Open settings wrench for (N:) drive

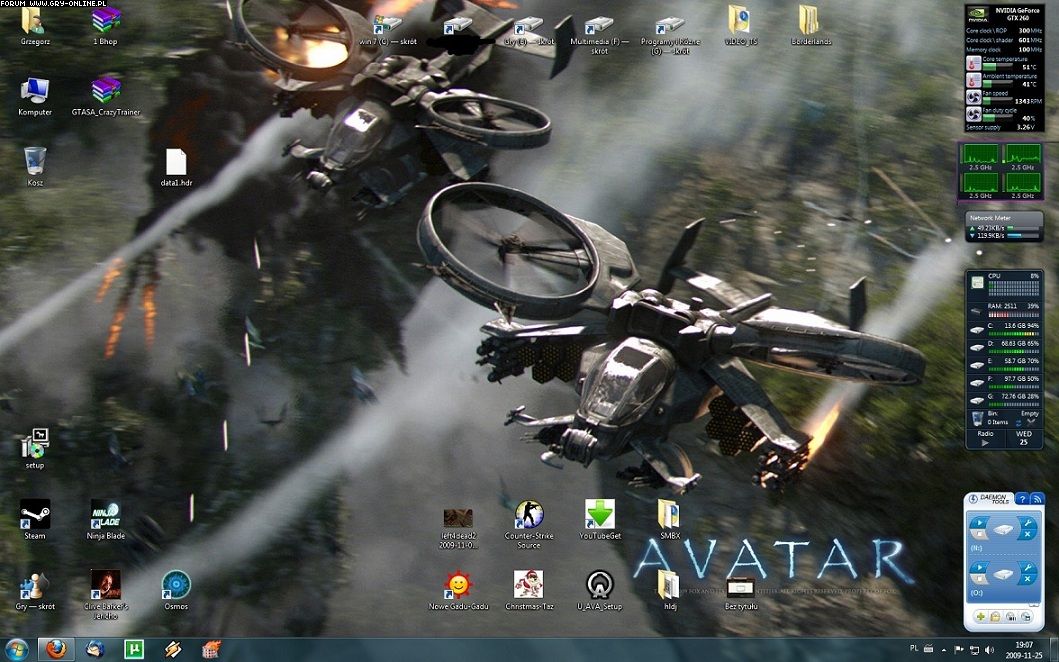click(1028, 523)
